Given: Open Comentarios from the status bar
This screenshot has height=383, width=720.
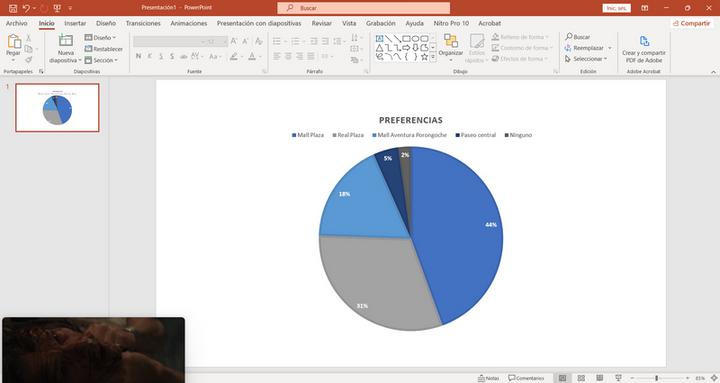Looking at the screenshot, I should [x=526, y=378].
